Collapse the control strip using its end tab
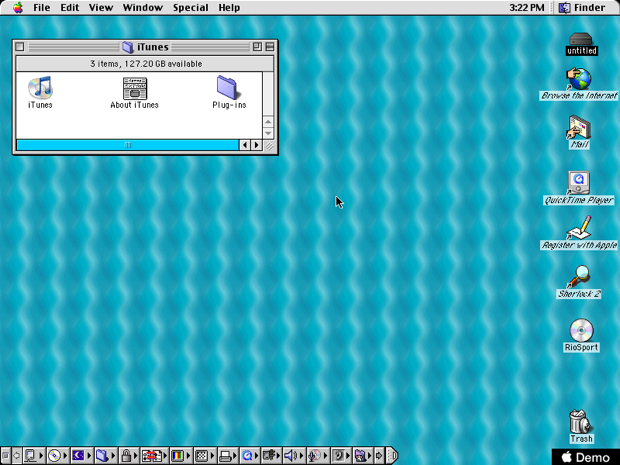This screenshot has width=620, height=465. point(391,456)
